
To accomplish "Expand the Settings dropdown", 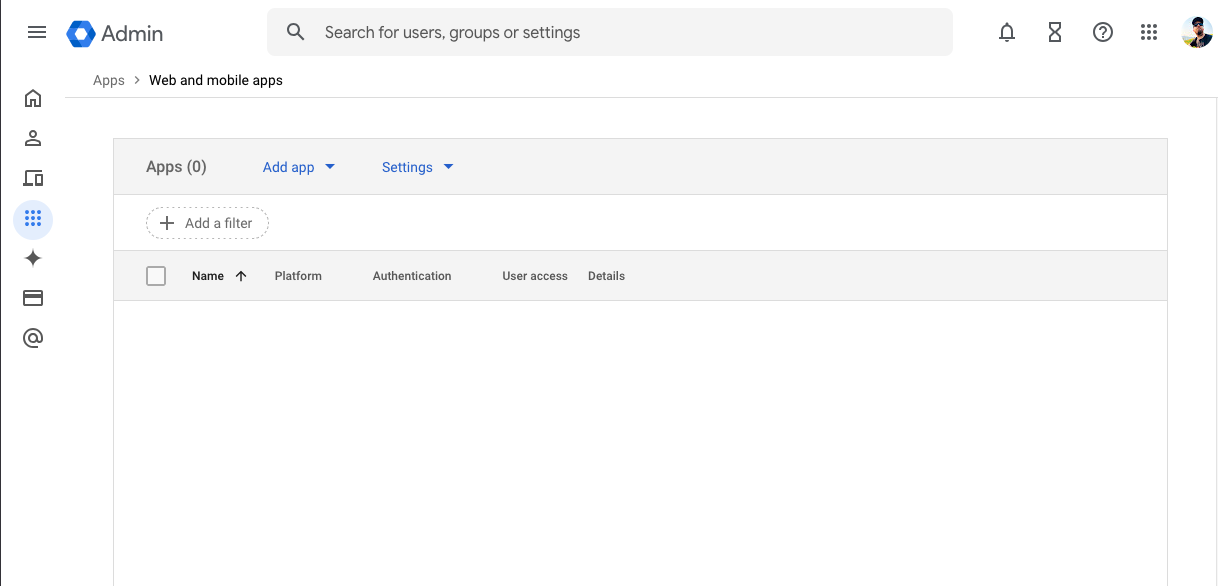I will point(417,167).
